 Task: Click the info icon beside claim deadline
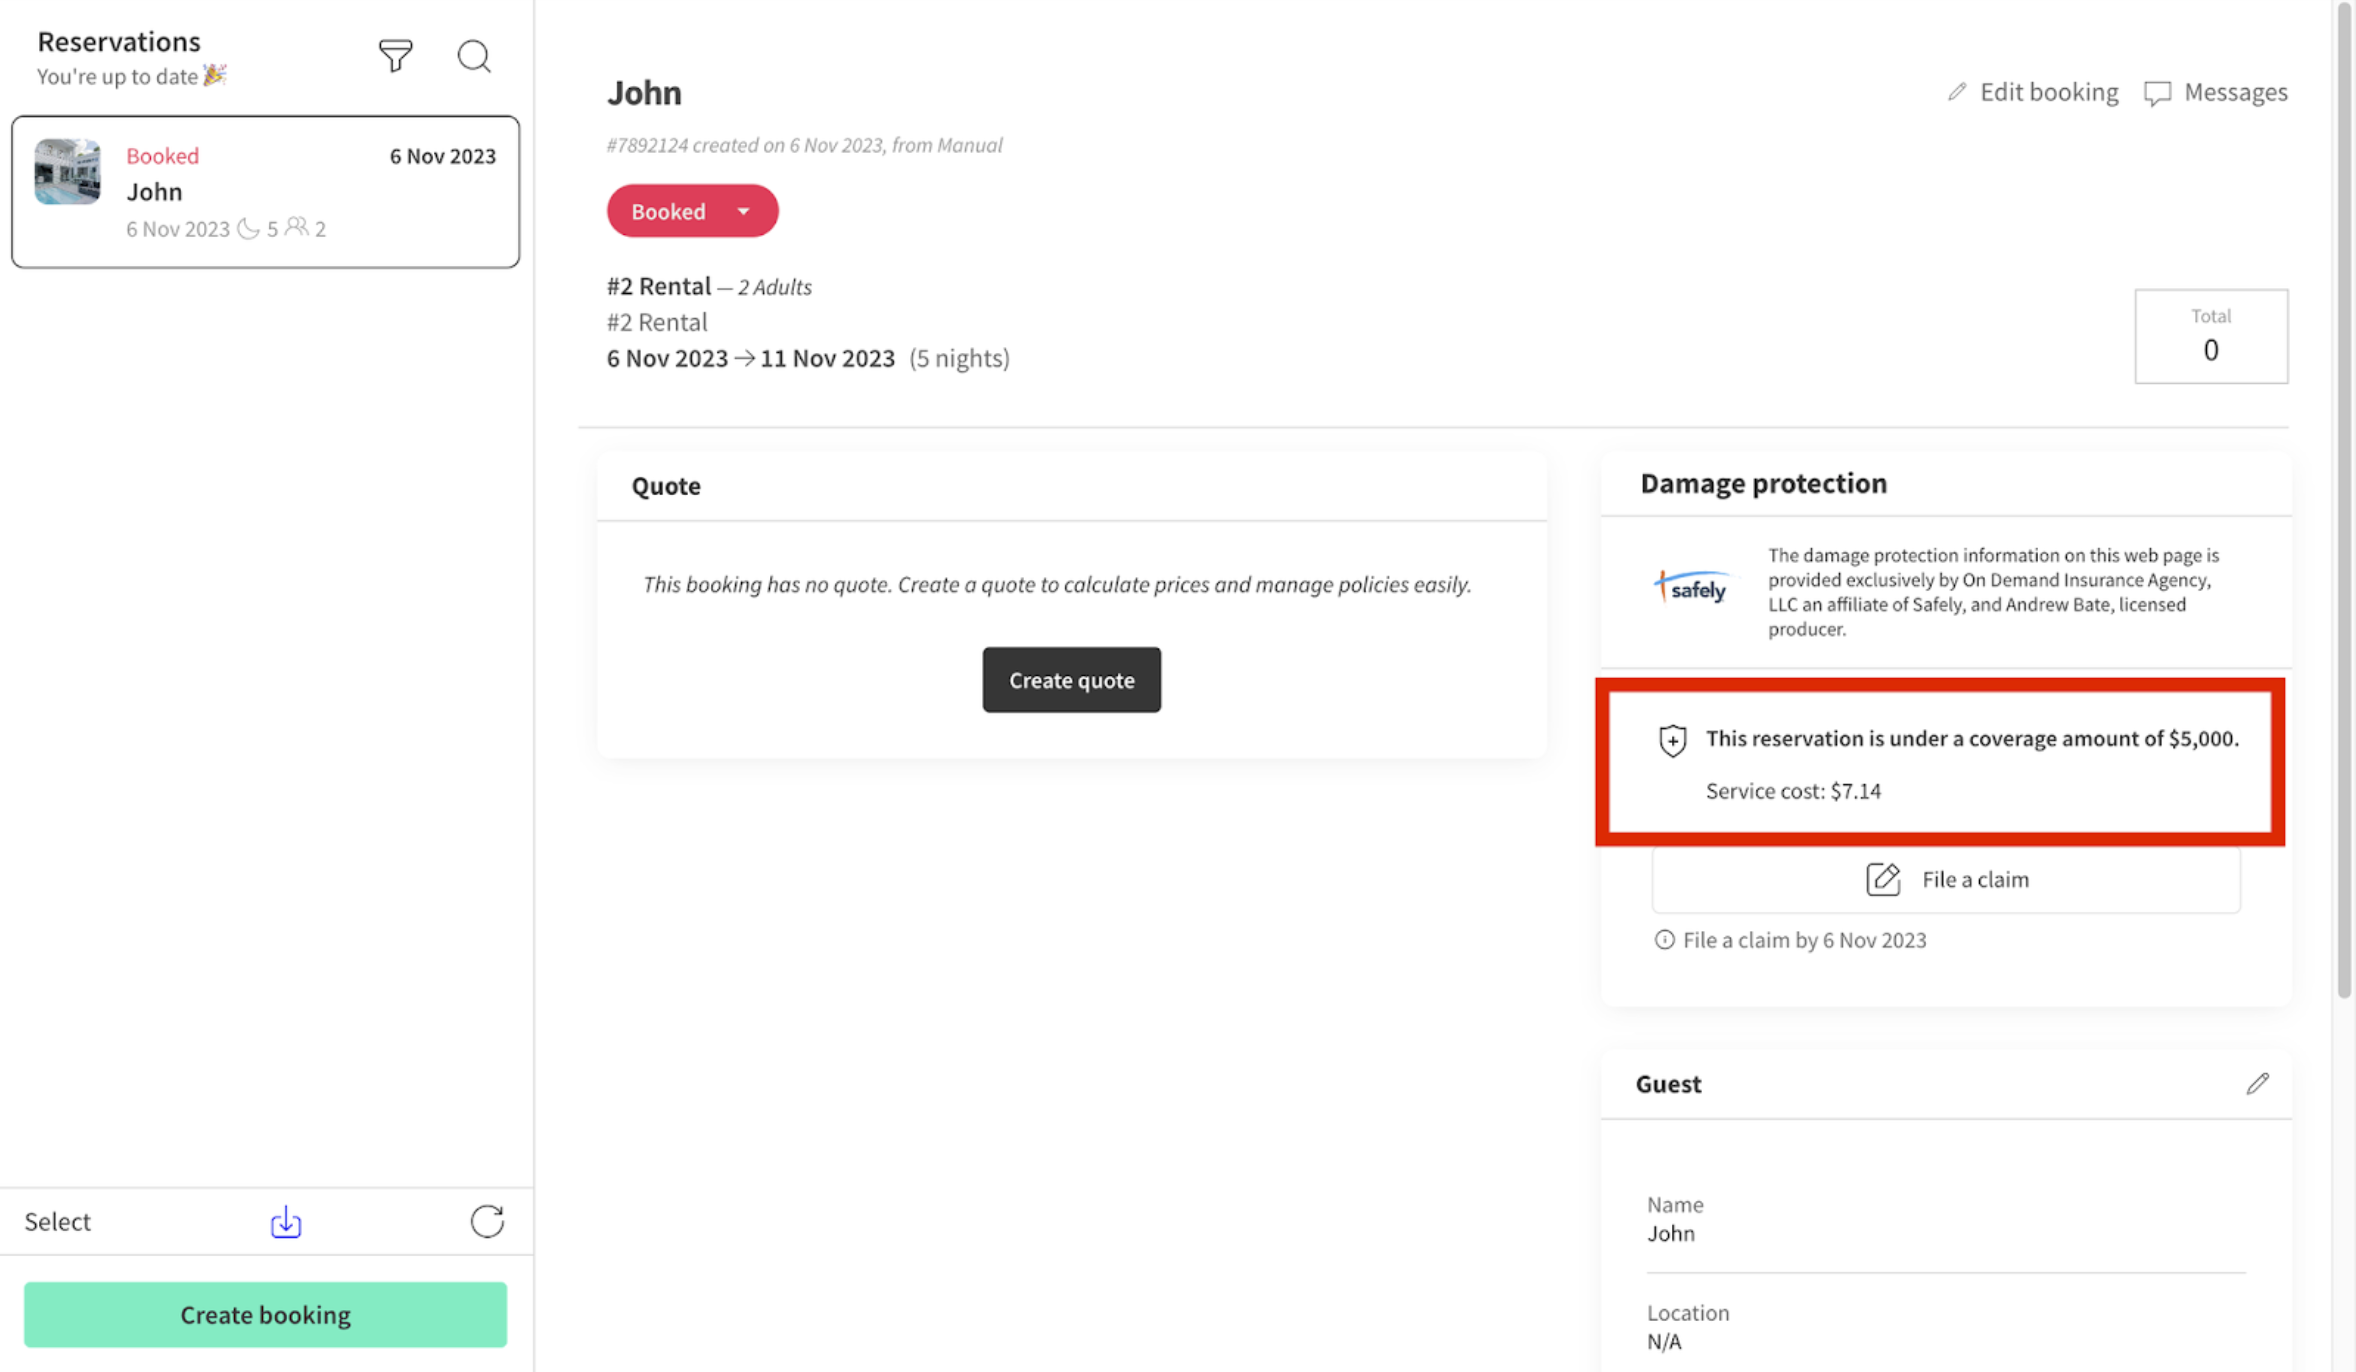(x=1664, y=939)
